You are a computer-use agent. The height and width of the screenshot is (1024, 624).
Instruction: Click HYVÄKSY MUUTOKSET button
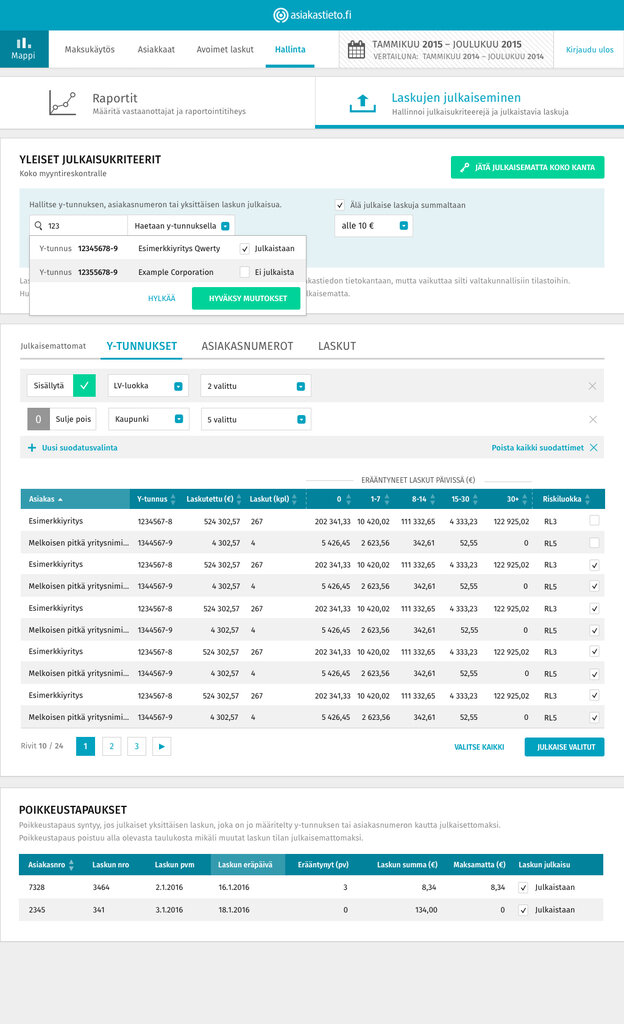[248, 298]
